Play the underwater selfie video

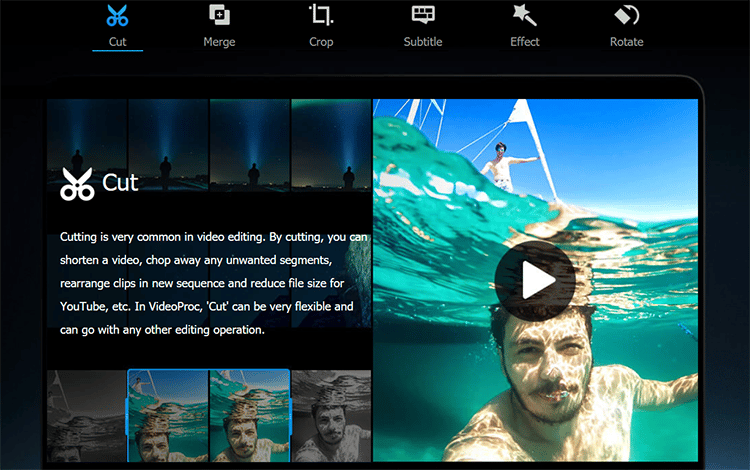(535, 281)
